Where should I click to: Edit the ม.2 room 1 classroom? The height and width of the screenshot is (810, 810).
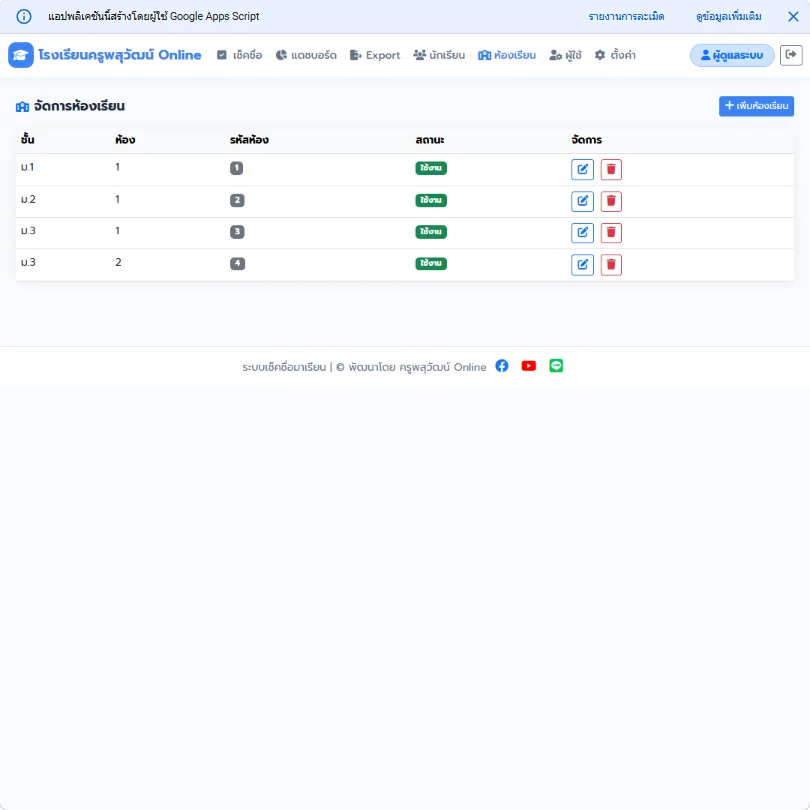[x=582, y=201]
